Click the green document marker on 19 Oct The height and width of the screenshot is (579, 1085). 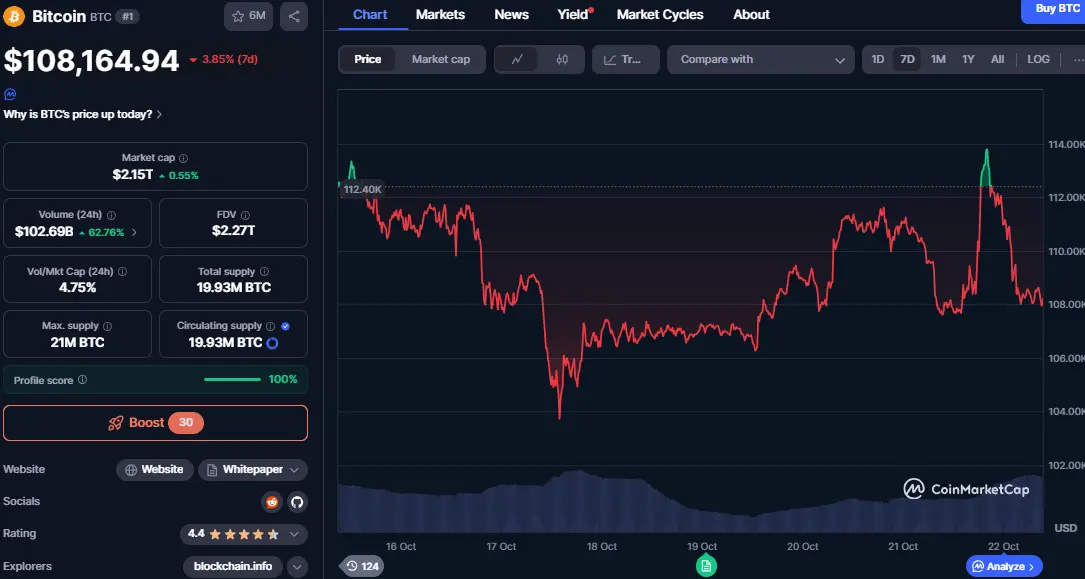(x=706, y=566)
